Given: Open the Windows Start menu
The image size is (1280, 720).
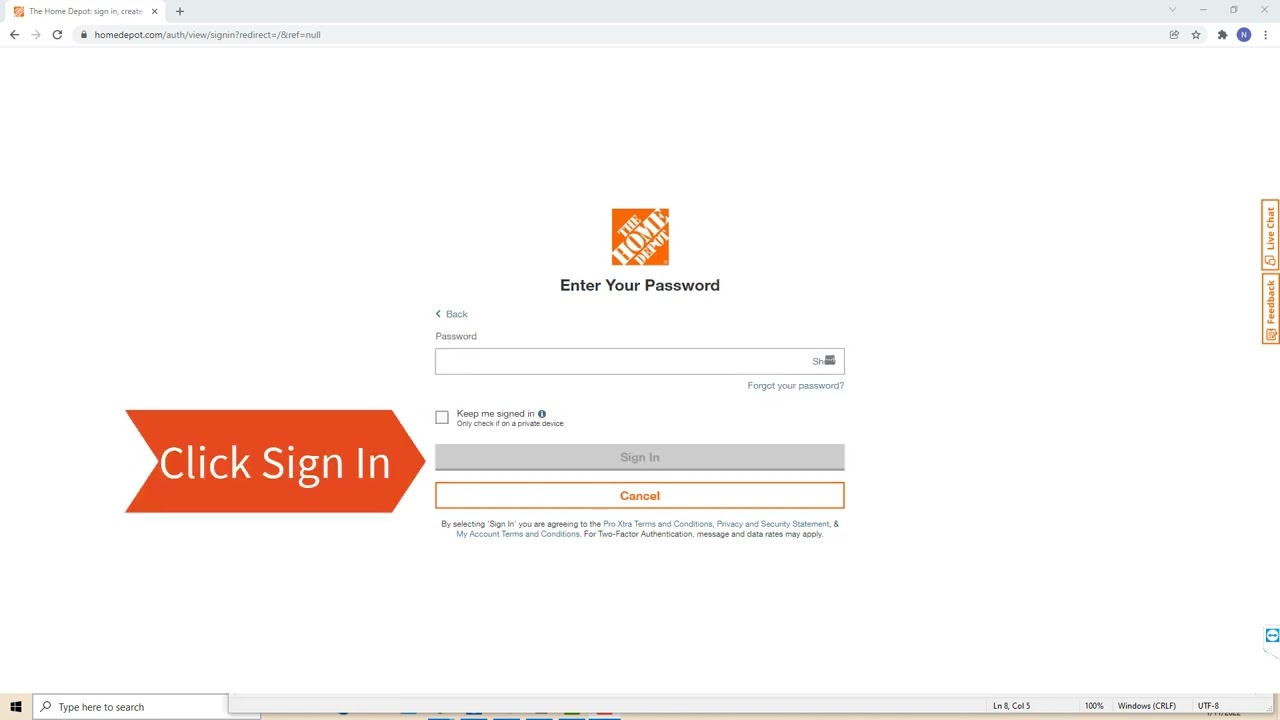Looking at the screenshot, I should (x=15, y=707).
